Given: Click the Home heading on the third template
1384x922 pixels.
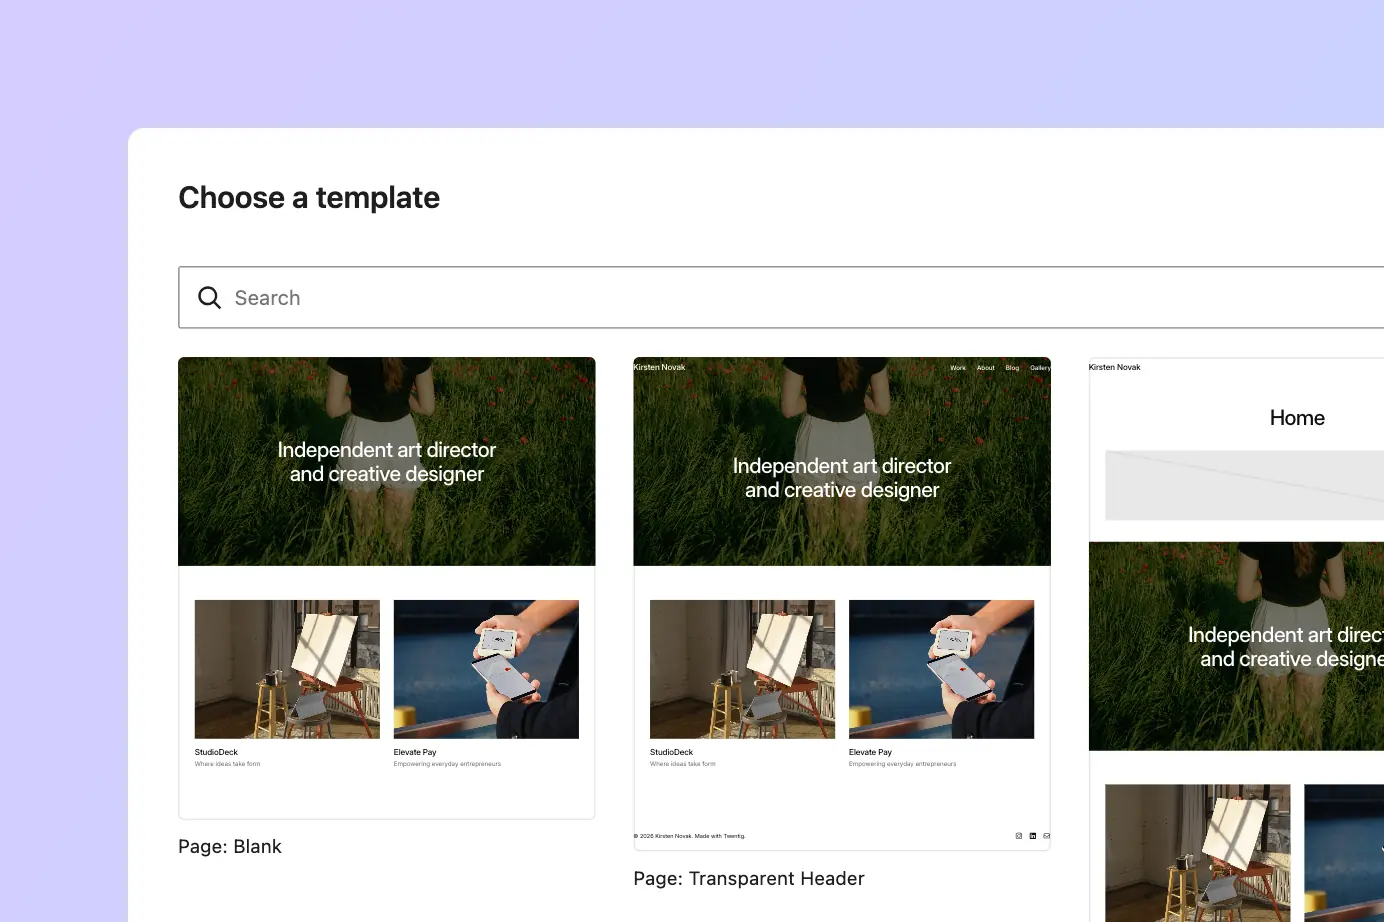Looking at the screenshot, I should 1297,417.
